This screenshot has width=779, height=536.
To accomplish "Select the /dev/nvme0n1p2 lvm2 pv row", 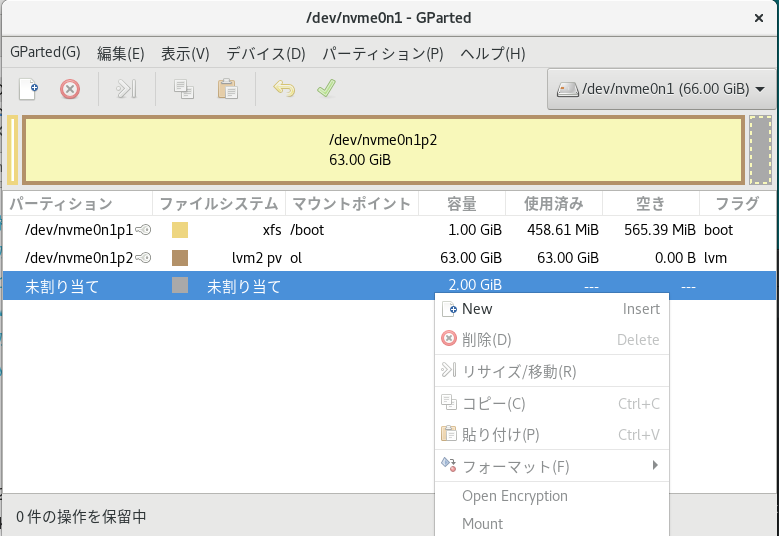I will click(300, 258).
